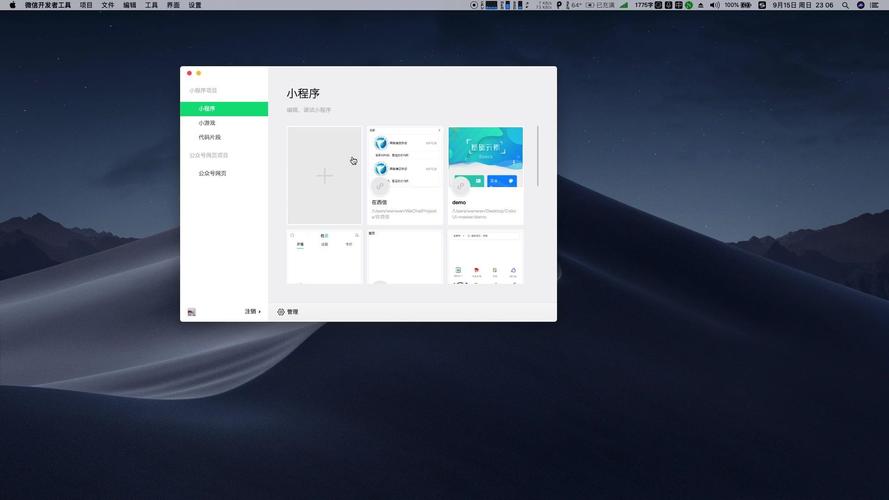889x500 pixels.
Task: Open the 工具 menu
Action: [151, 5]
